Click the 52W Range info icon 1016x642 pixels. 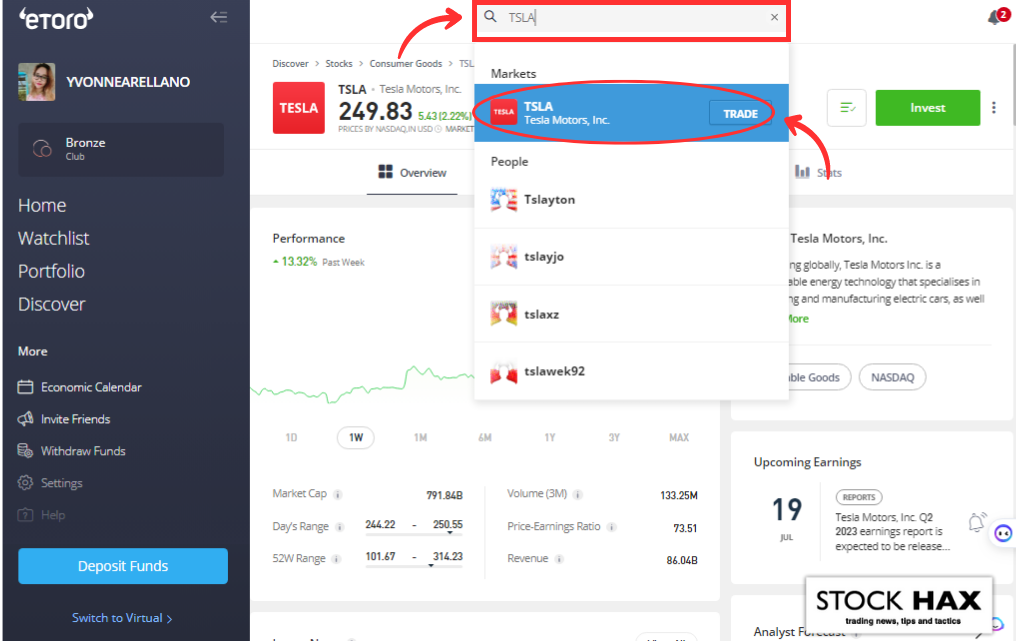click(336, 559)
